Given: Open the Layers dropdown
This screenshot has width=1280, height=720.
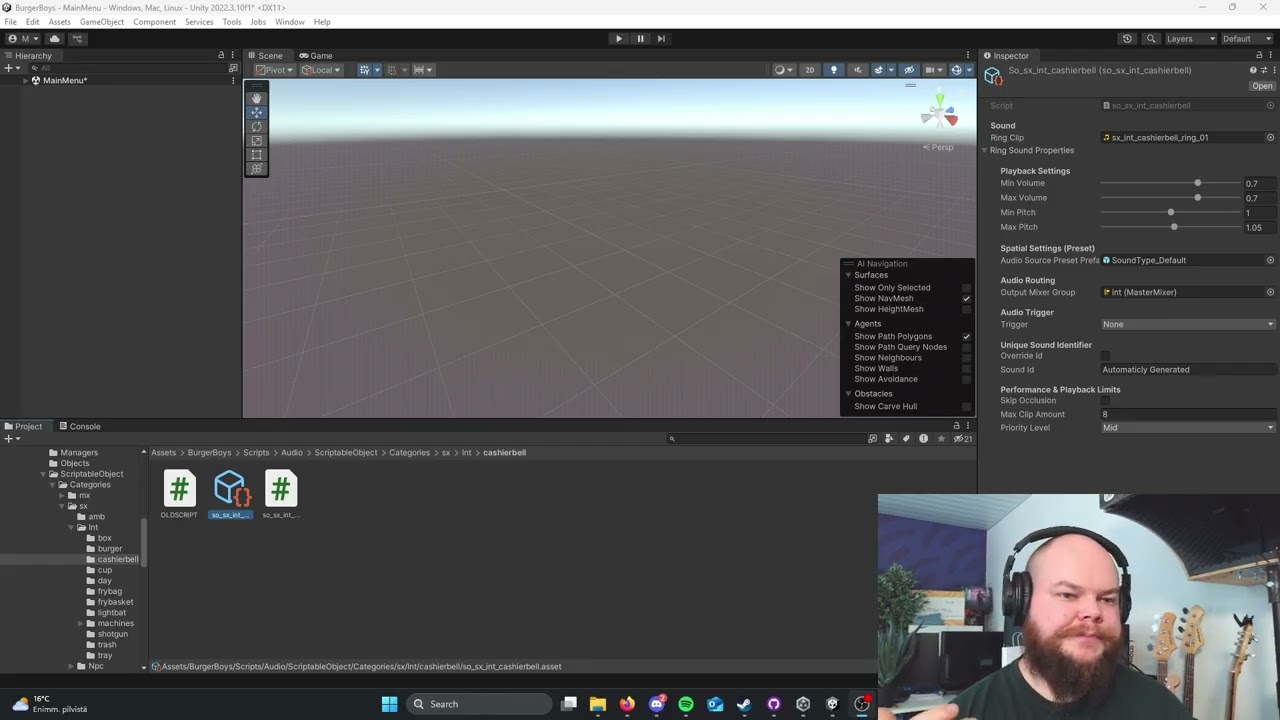Looking at the screenshot, I should click(x=1190, y=39).
